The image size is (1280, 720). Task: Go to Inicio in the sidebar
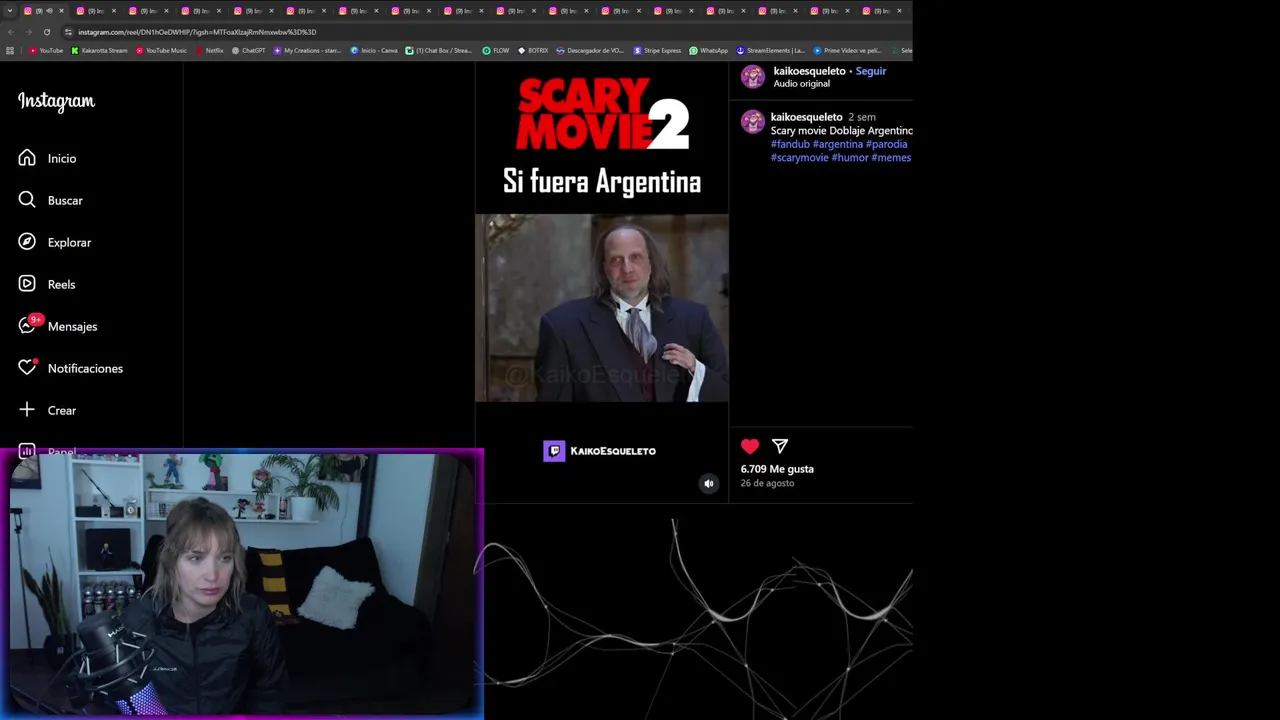pyautogui.click(x=47, y=158)
